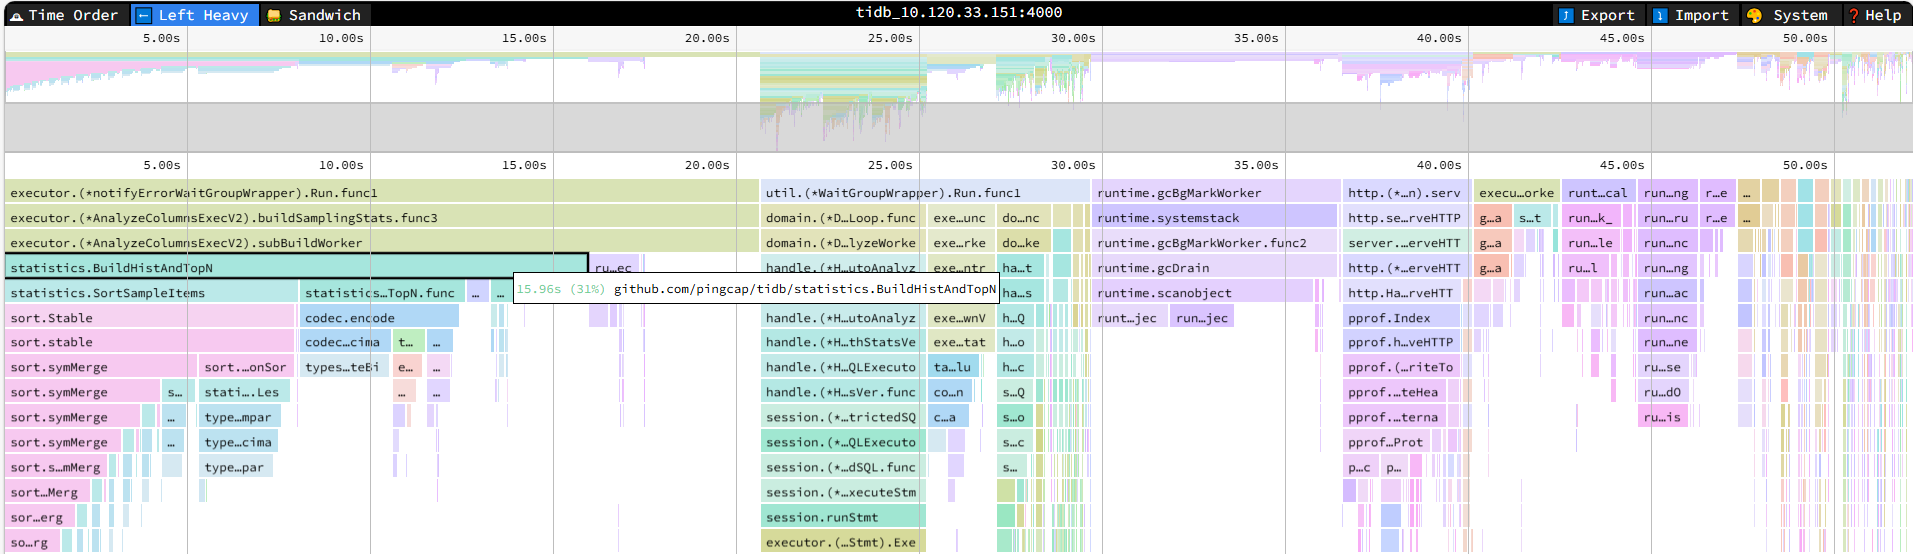The image size is (1913, 554).
Task: Open Help via the question mark icon
Action: pyautogui.click(x=1854, y=15)
